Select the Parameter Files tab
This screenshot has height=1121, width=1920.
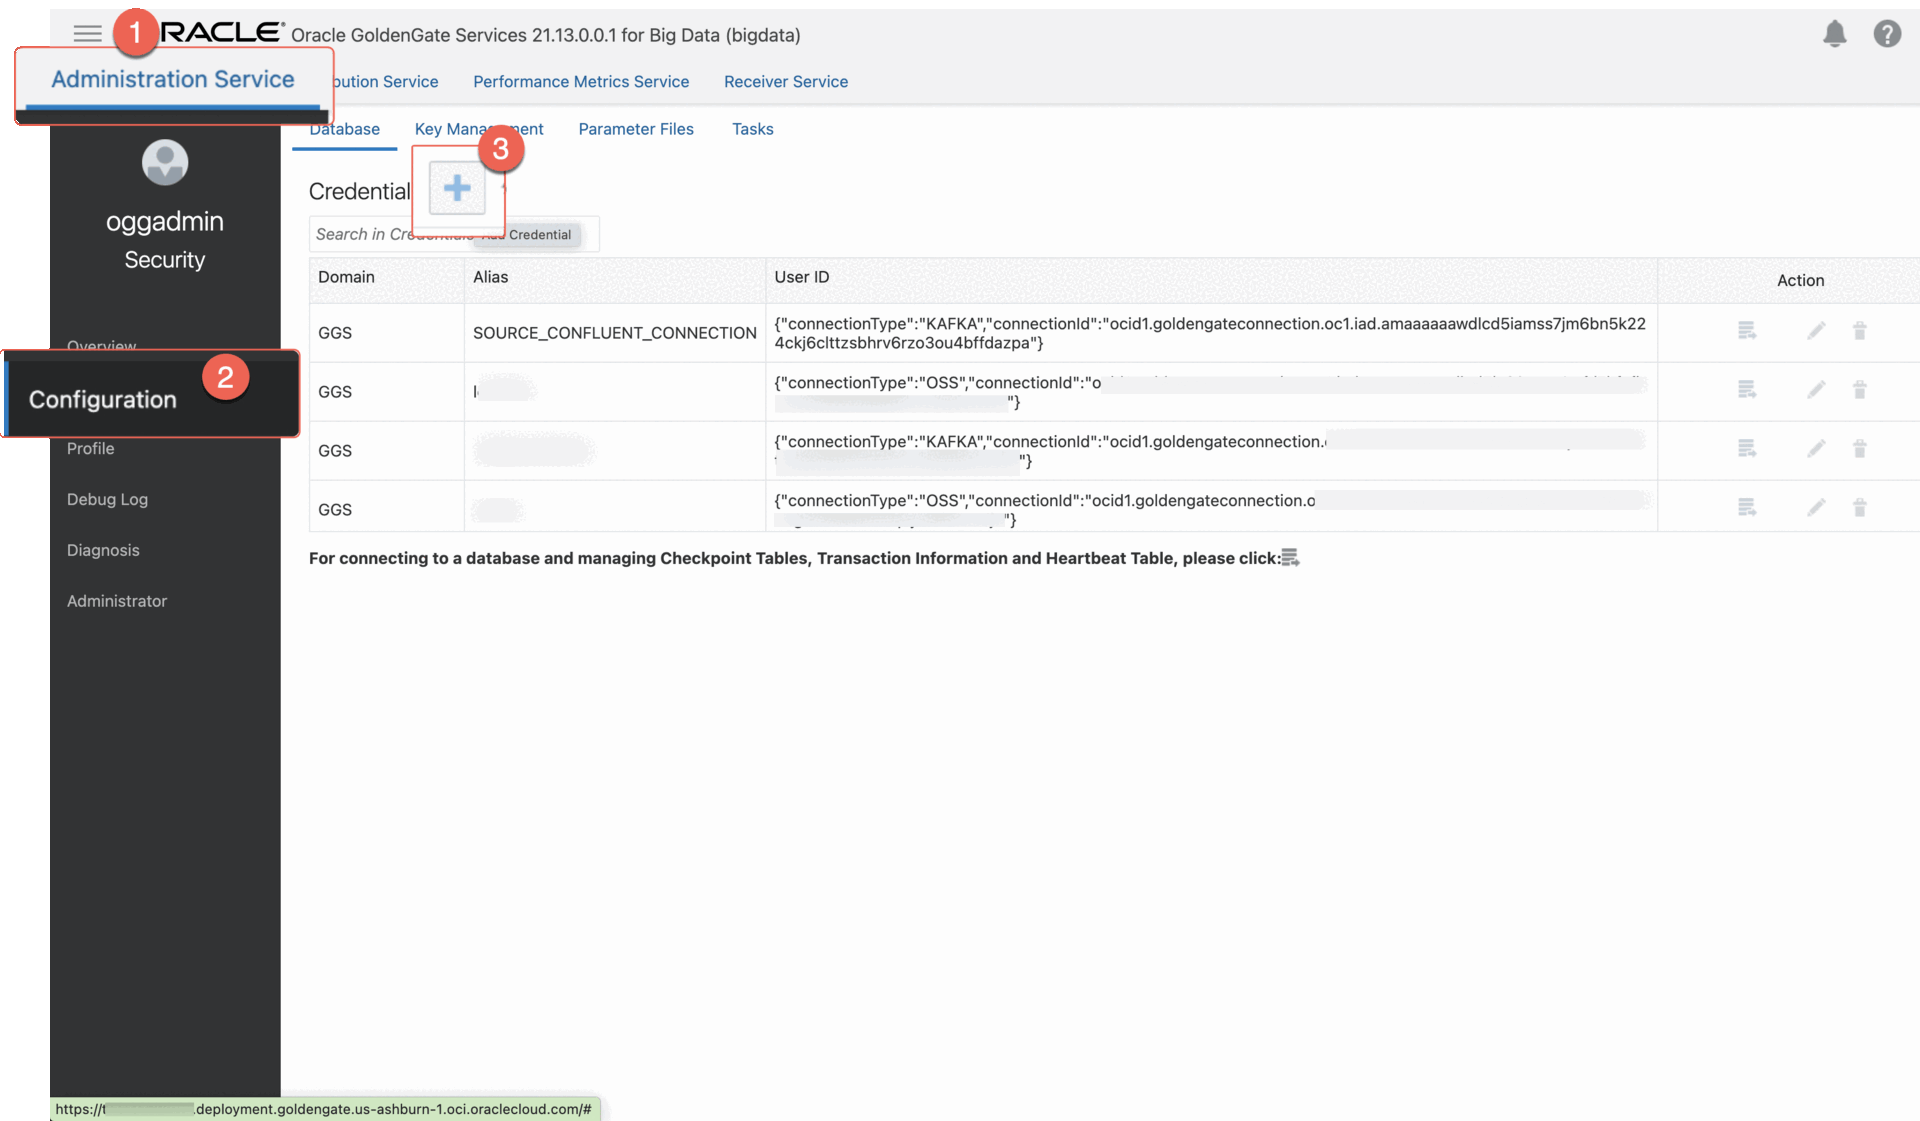(635, 129)
